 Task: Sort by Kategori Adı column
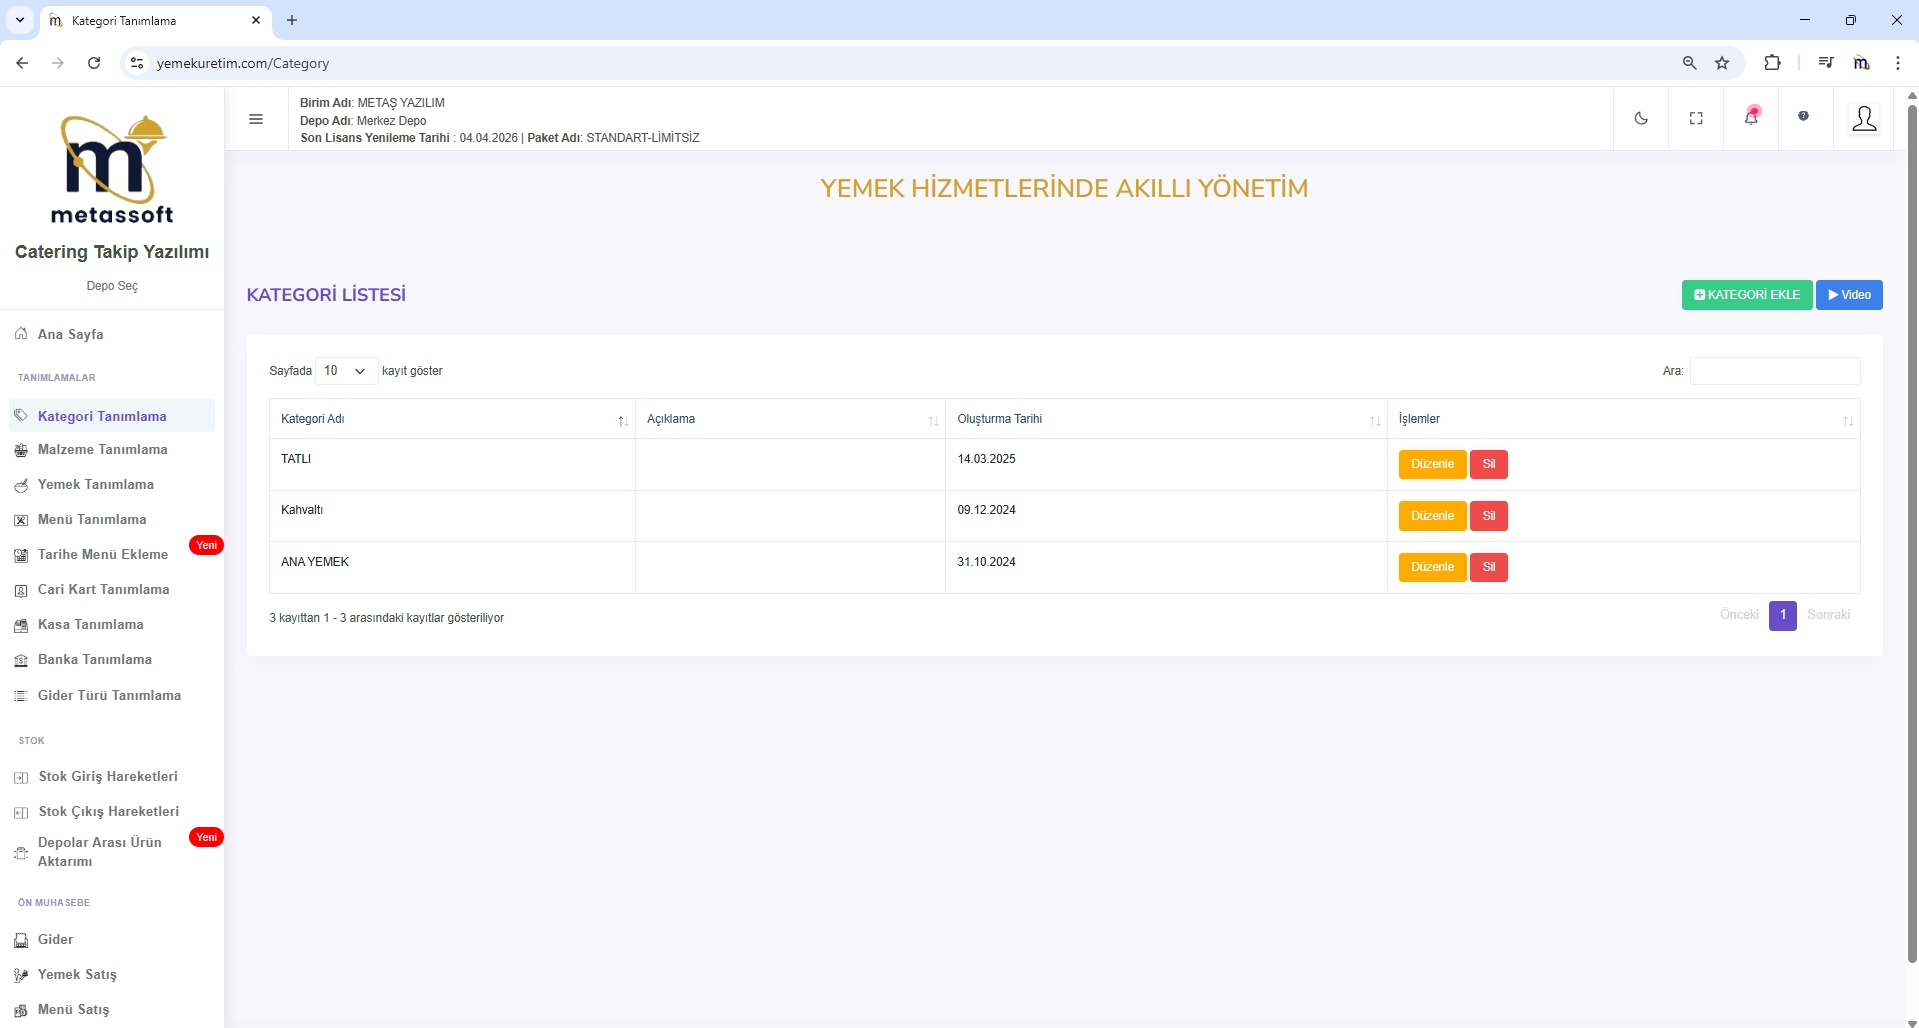pyautogui.click(x=452, y=419)
